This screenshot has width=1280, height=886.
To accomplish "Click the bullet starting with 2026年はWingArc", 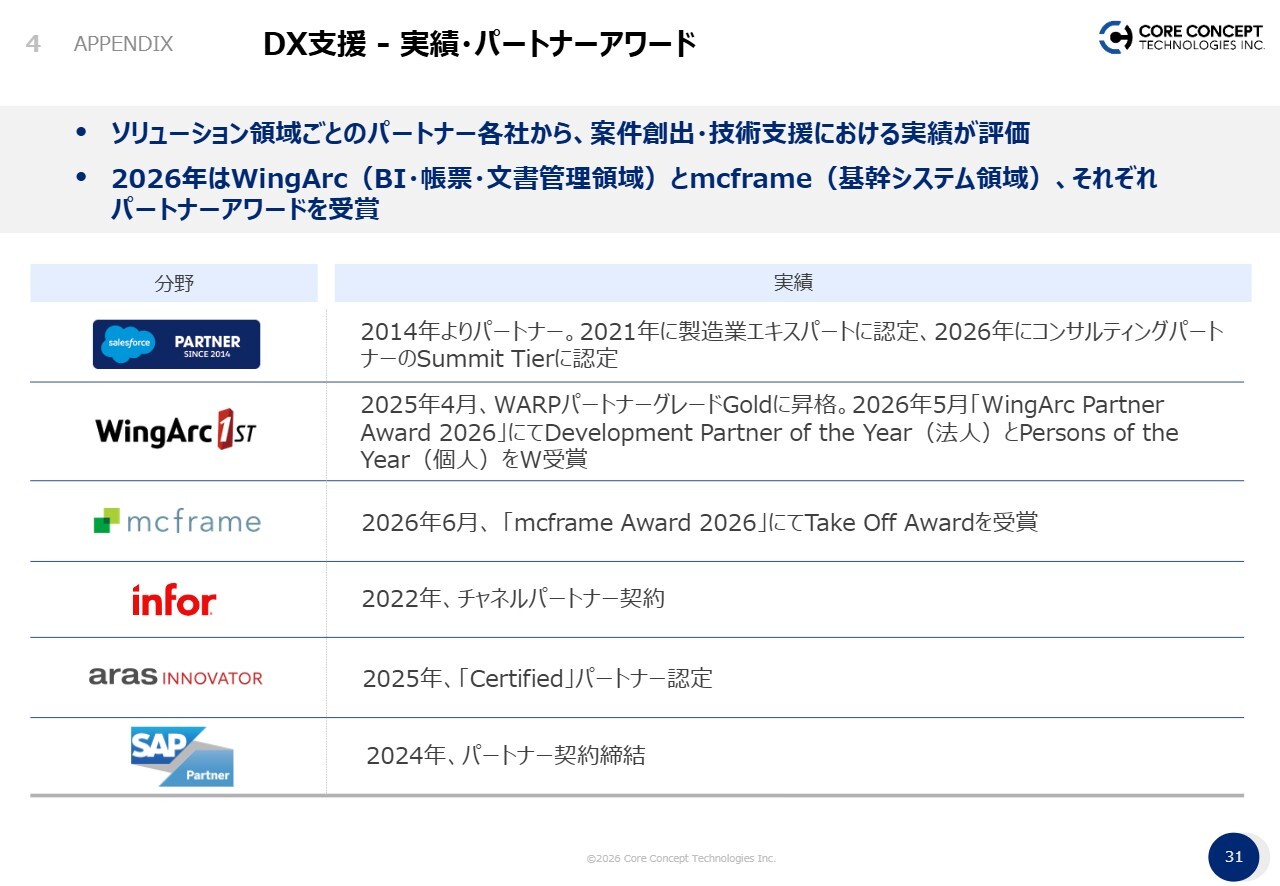I will pyautogui.click(x=634, y=194).
